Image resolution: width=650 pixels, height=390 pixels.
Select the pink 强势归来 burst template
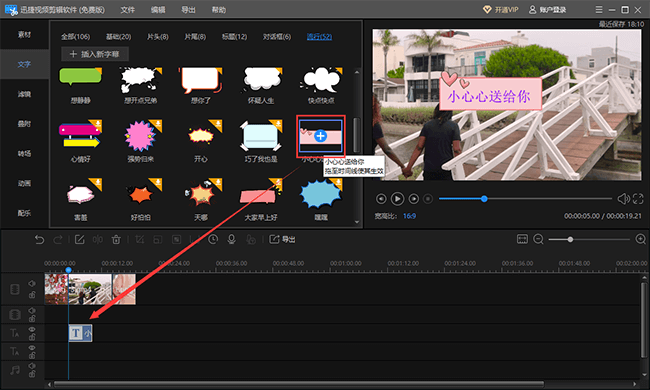[141, 136]
